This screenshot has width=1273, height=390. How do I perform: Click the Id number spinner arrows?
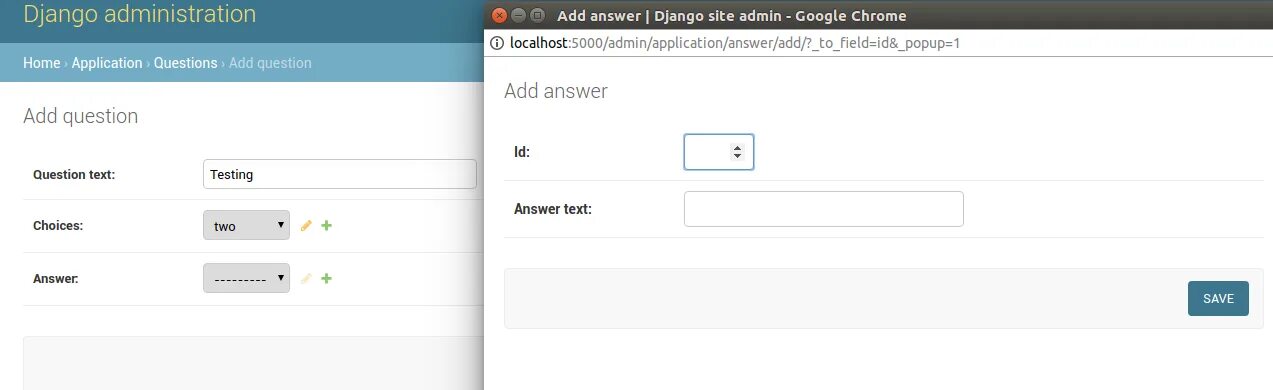point(737,152)
